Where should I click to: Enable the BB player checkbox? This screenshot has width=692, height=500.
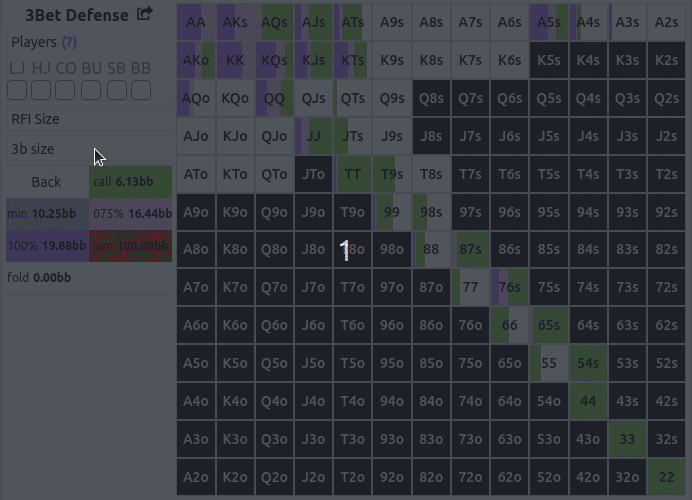pyautogui.click(x=141, y=91)
